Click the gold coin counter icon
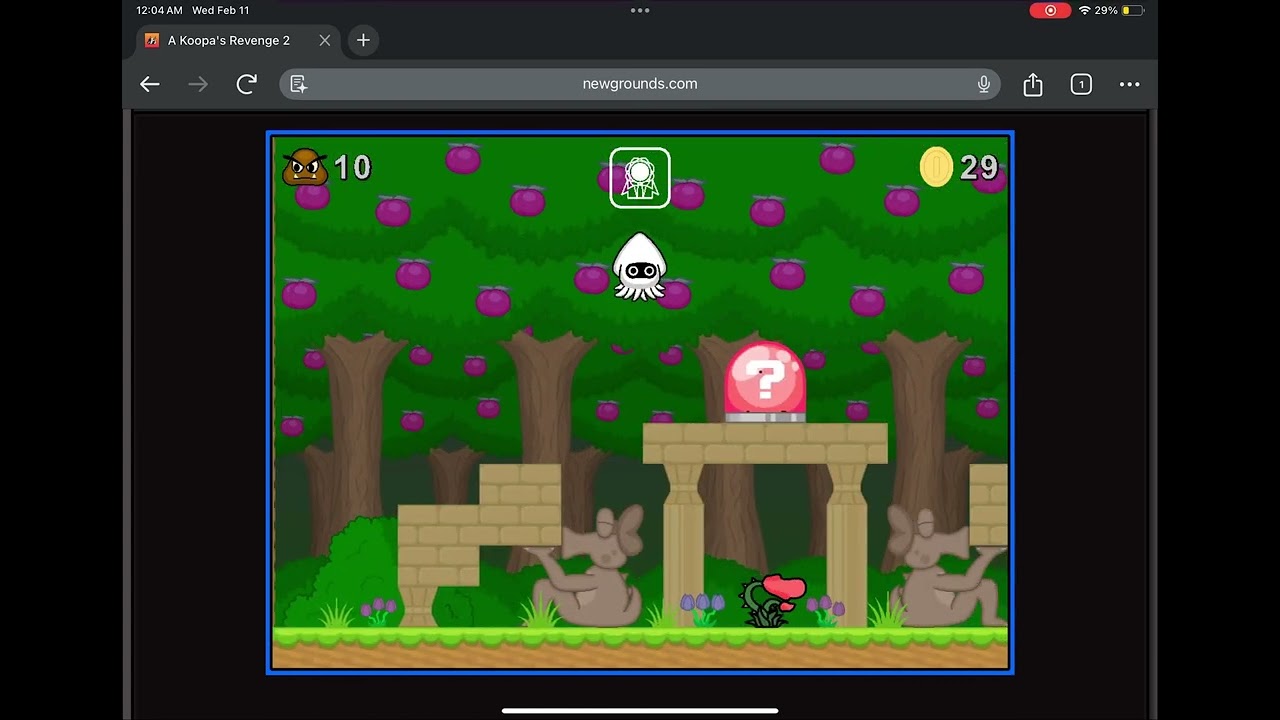The height and width of the screenshot is (720, 1280). pos(936,167)
